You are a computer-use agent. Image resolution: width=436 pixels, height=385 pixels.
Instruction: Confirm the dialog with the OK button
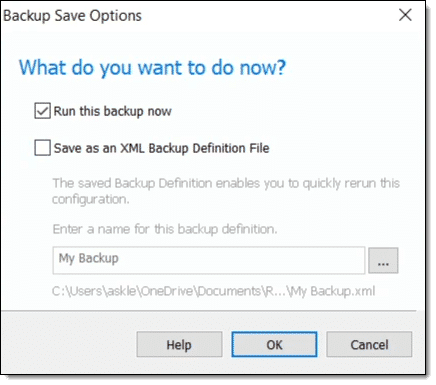[274, 344]
